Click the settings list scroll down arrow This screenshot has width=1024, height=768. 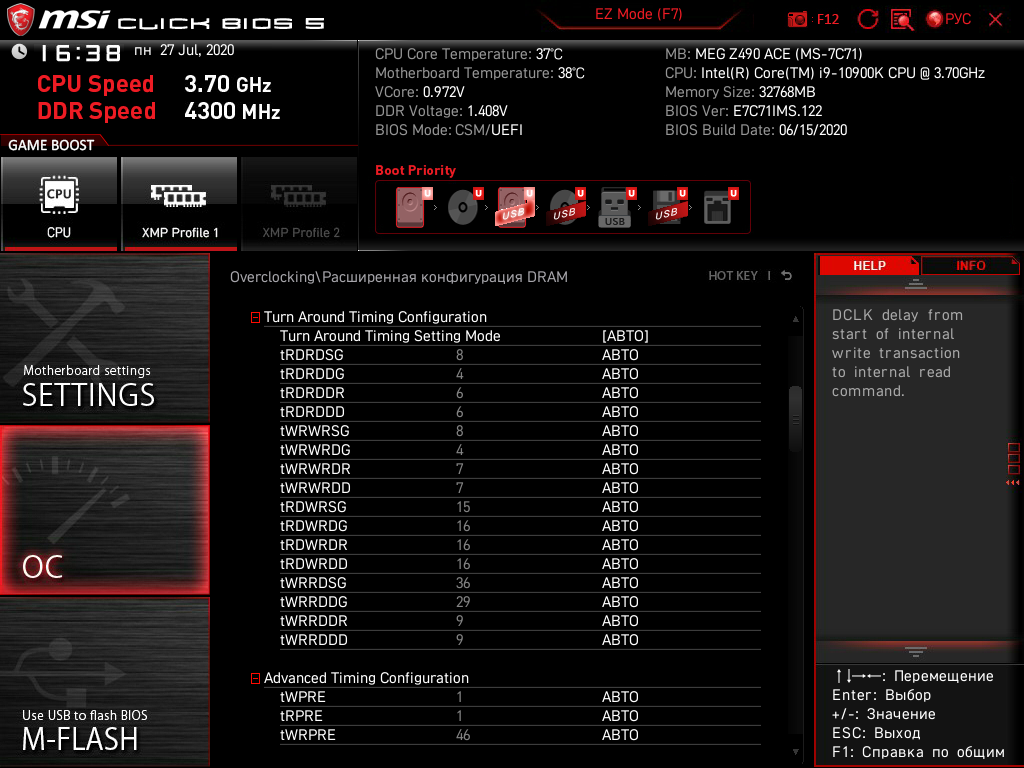795,752
